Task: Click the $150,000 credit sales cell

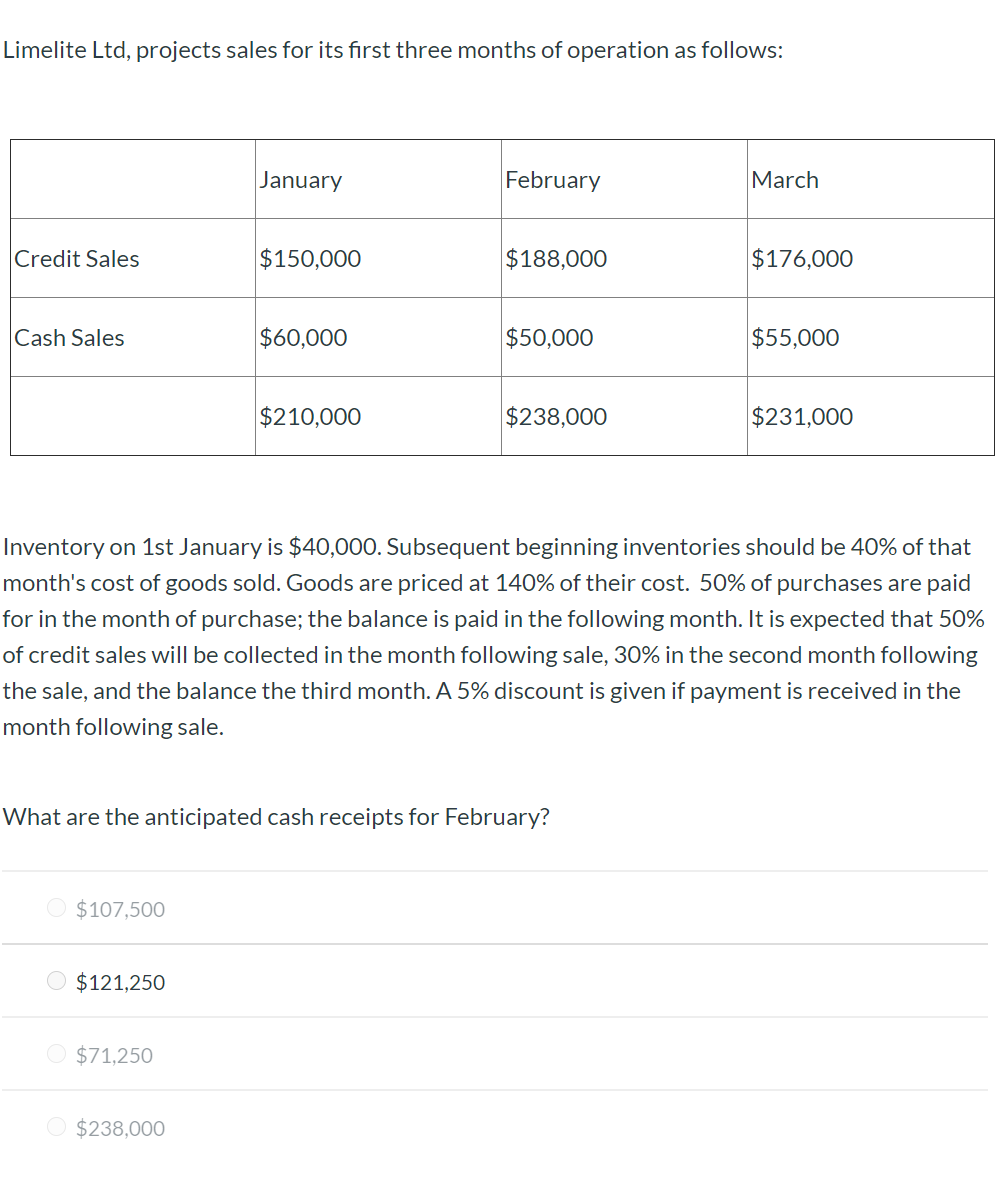Action: 310,258
